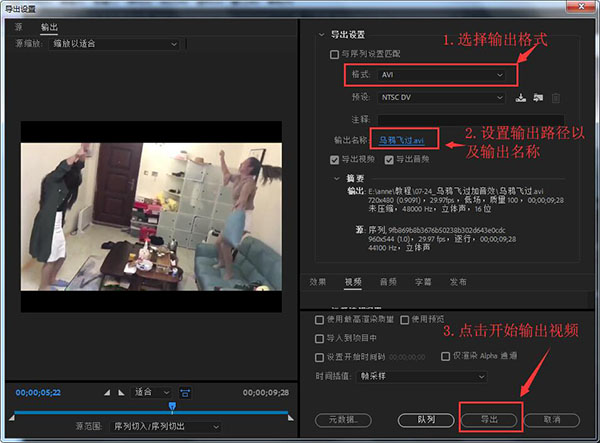
Task: Enable 设置开始时间码 checkbox
Action: 319,357
